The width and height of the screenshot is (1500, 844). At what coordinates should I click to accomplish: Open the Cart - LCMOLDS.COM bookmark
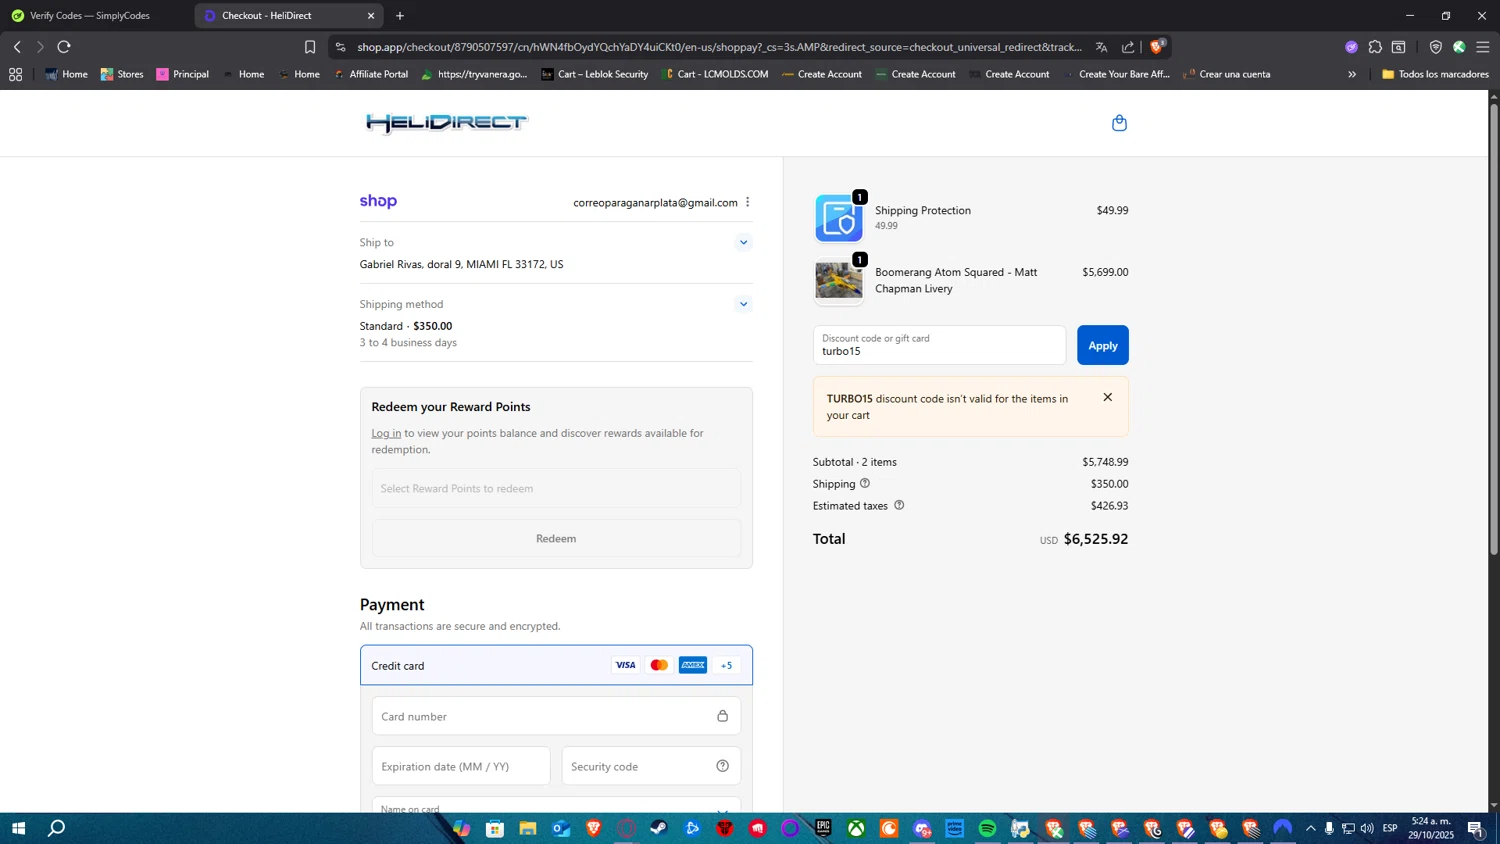coord(714,74)
